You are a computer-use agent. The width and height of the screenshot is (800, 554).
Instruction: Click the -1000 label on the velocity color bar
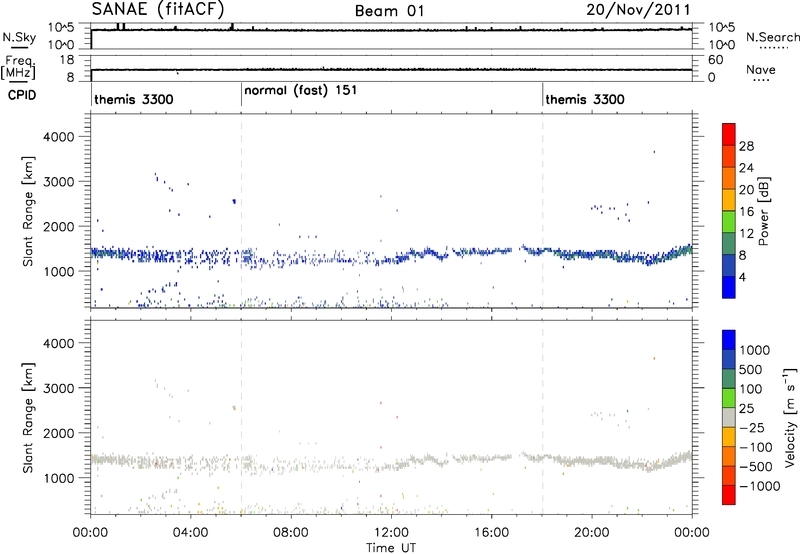coord(759,486)
